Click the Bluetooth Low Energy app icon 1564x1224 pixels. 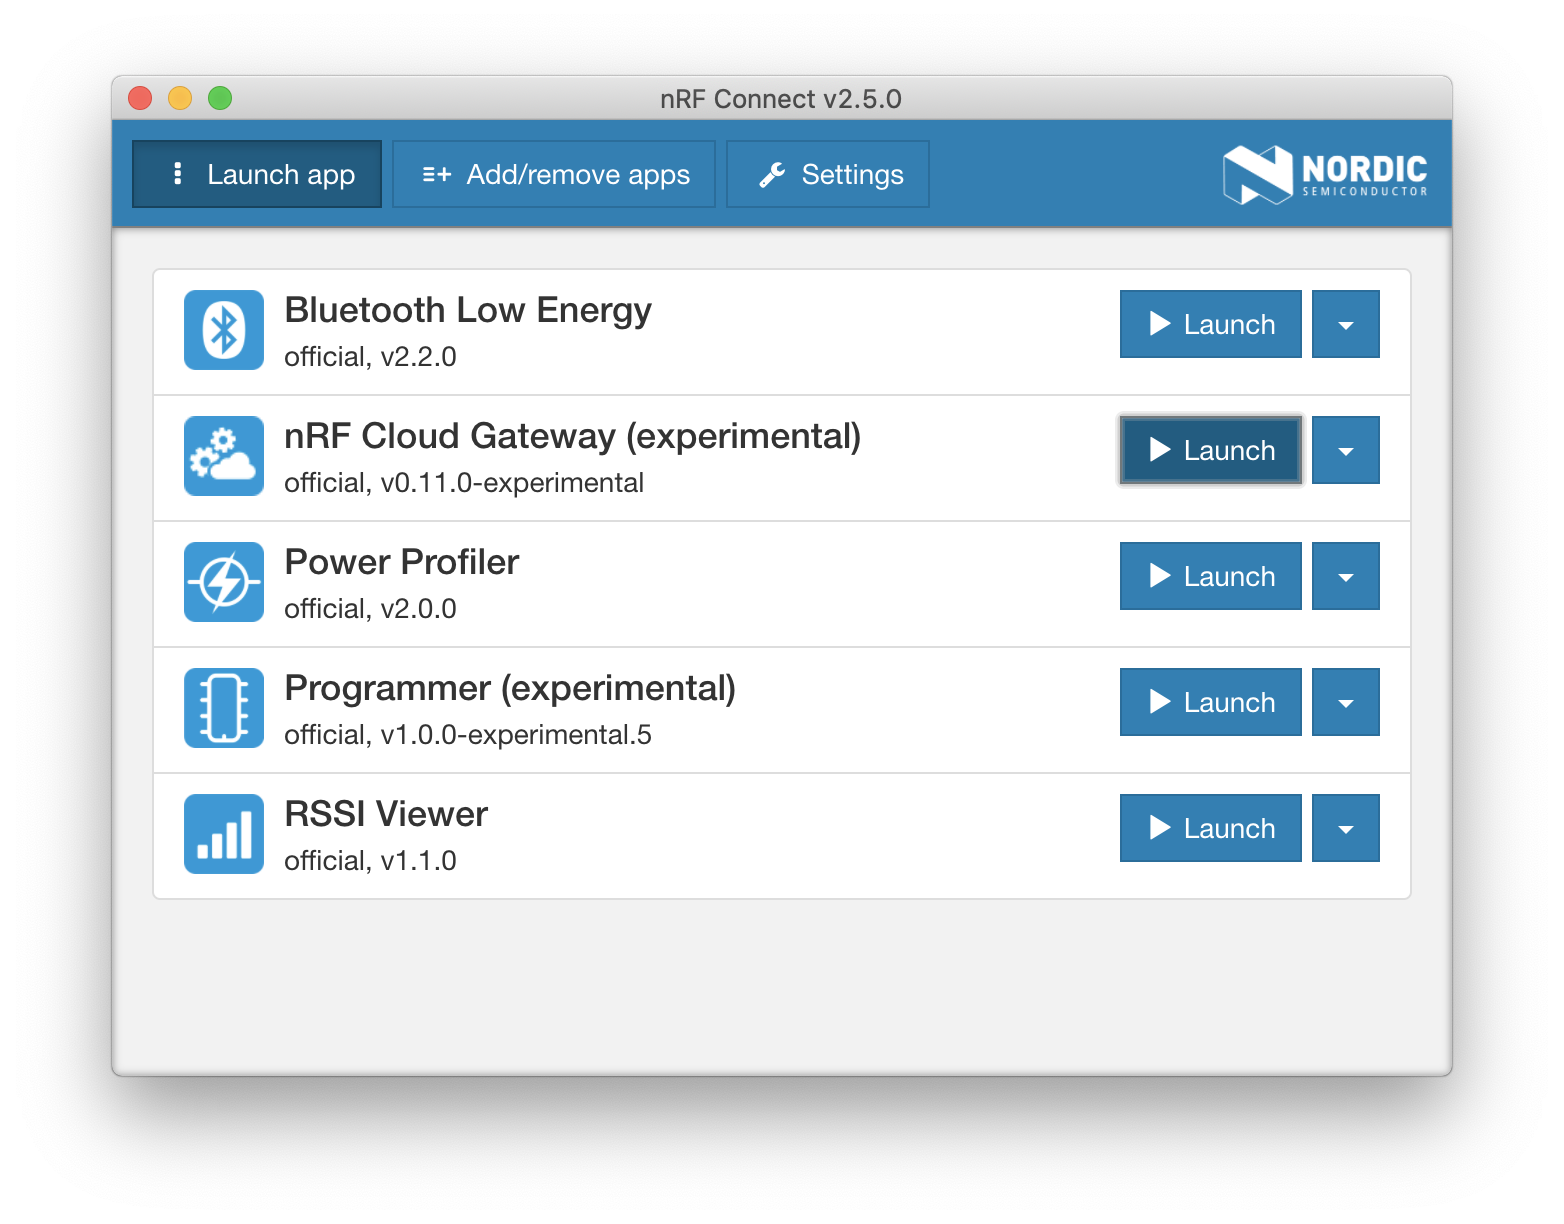point(223,330)
